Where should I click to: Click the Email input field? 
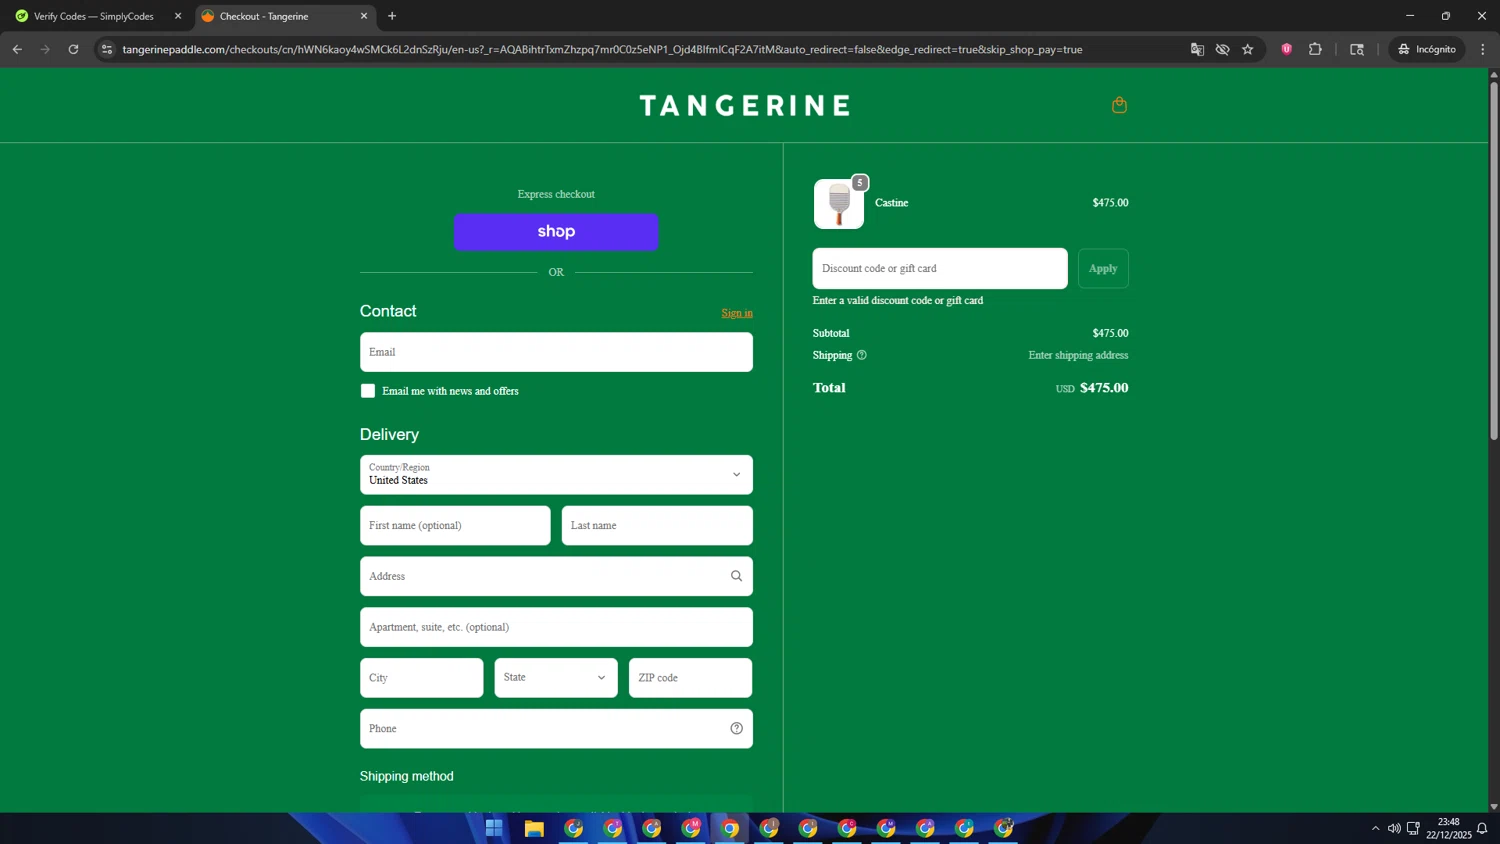tap(556, 352)
